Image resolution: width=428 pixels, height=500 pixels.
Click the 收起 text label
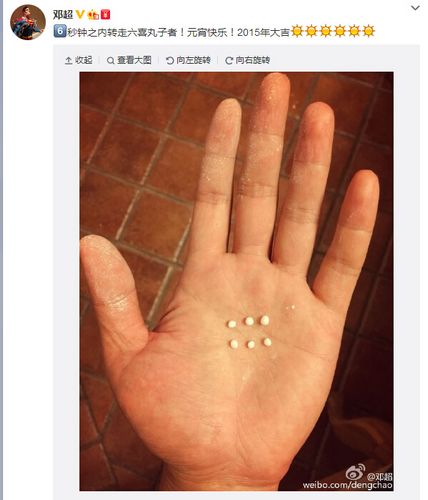click(x=84, y=60)
